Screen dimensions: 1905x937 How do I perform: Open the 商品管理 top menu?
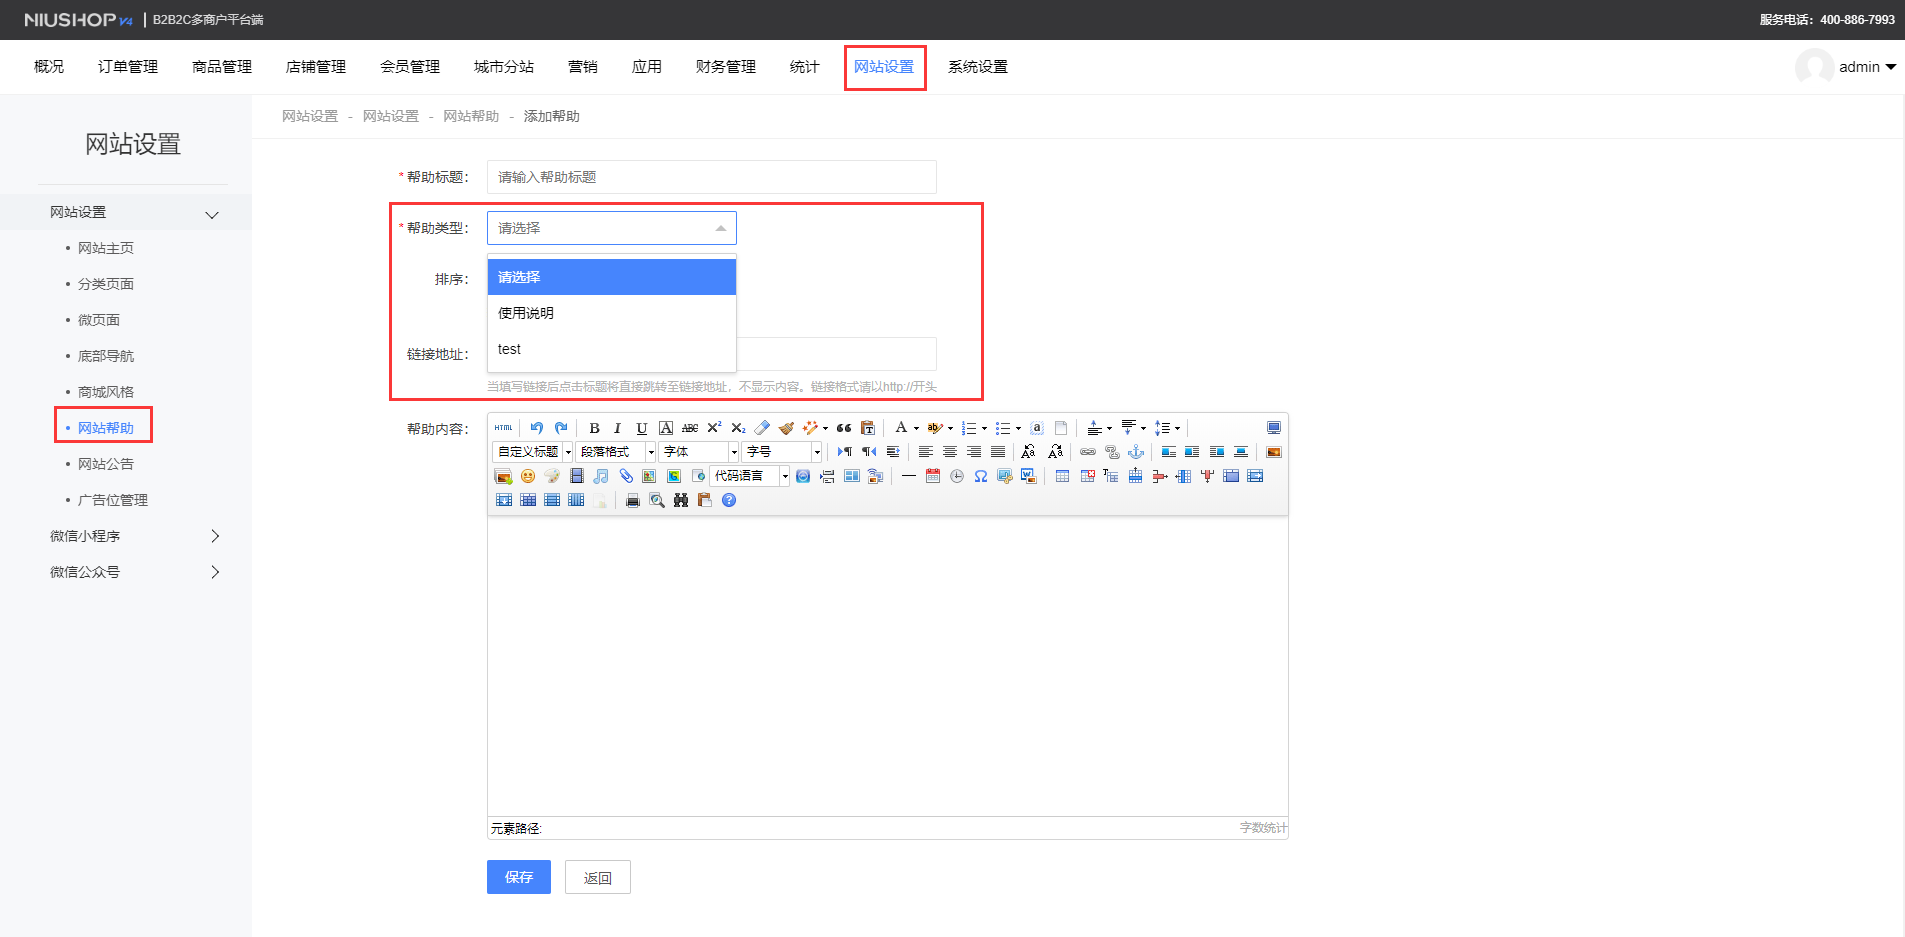pyautogui.click(x=222, y=67)
